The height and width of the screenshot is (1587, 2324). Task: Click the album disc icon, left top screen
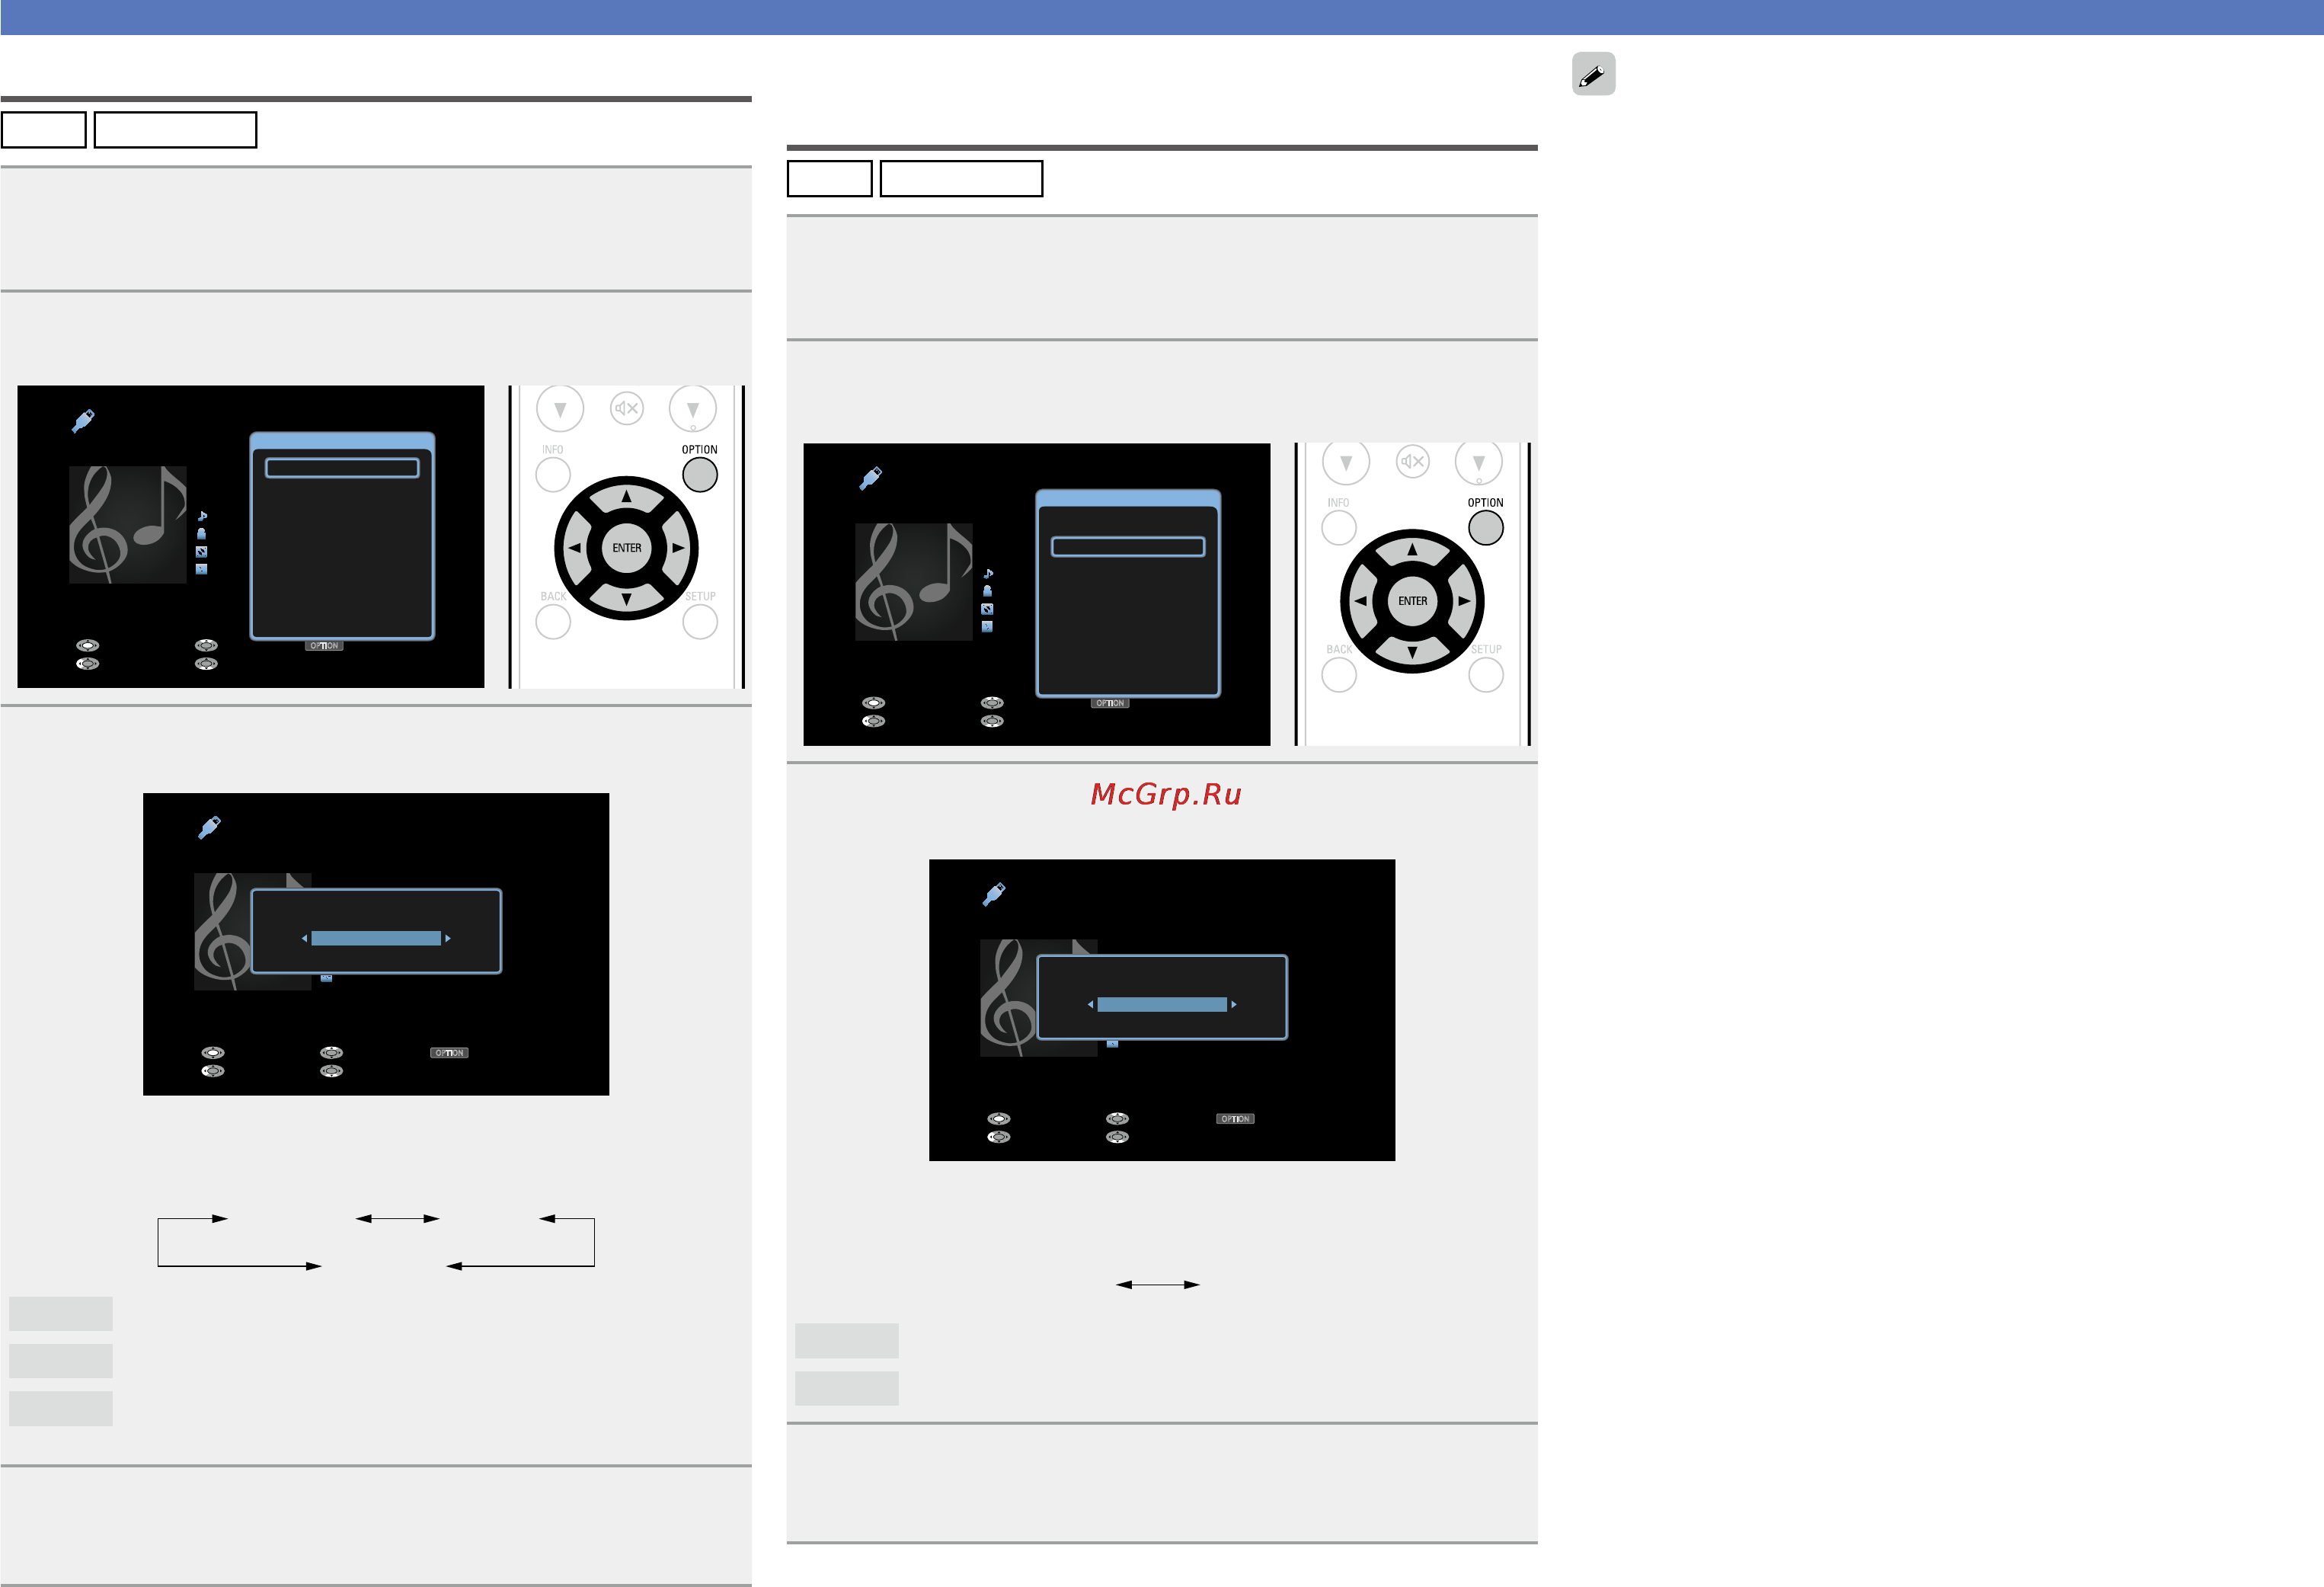[202, 552]
